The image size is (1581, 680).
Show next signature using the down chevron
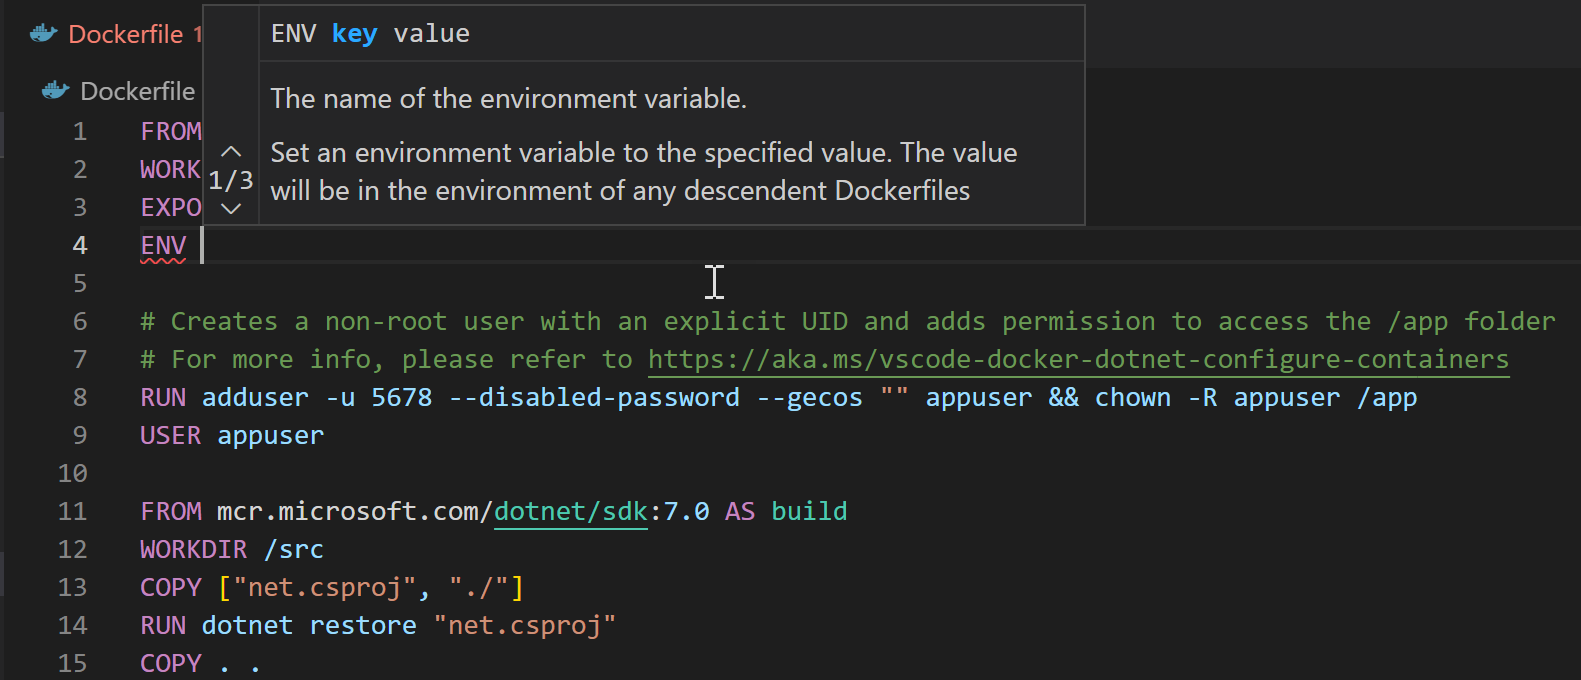[x=231, y=209]
